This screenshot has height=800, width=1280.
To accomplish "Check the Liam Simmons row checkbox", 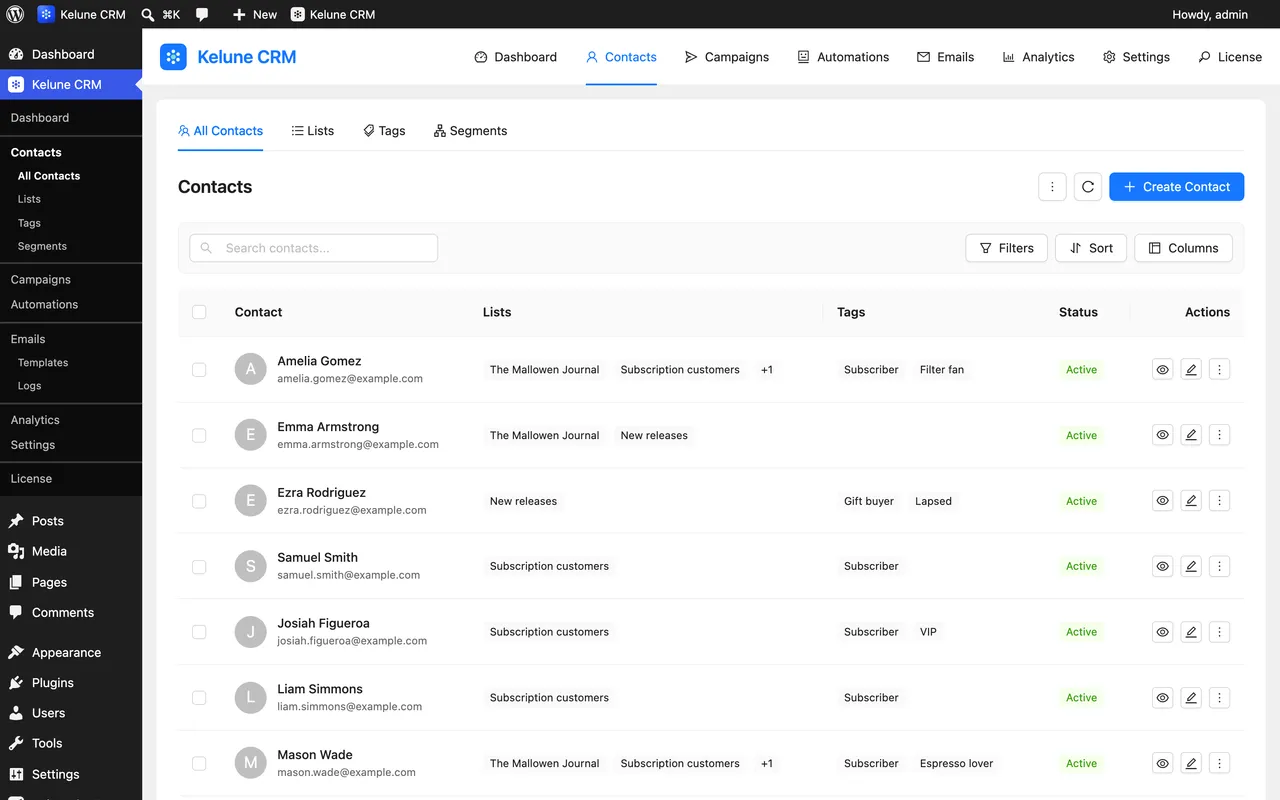I will [199, 698].
